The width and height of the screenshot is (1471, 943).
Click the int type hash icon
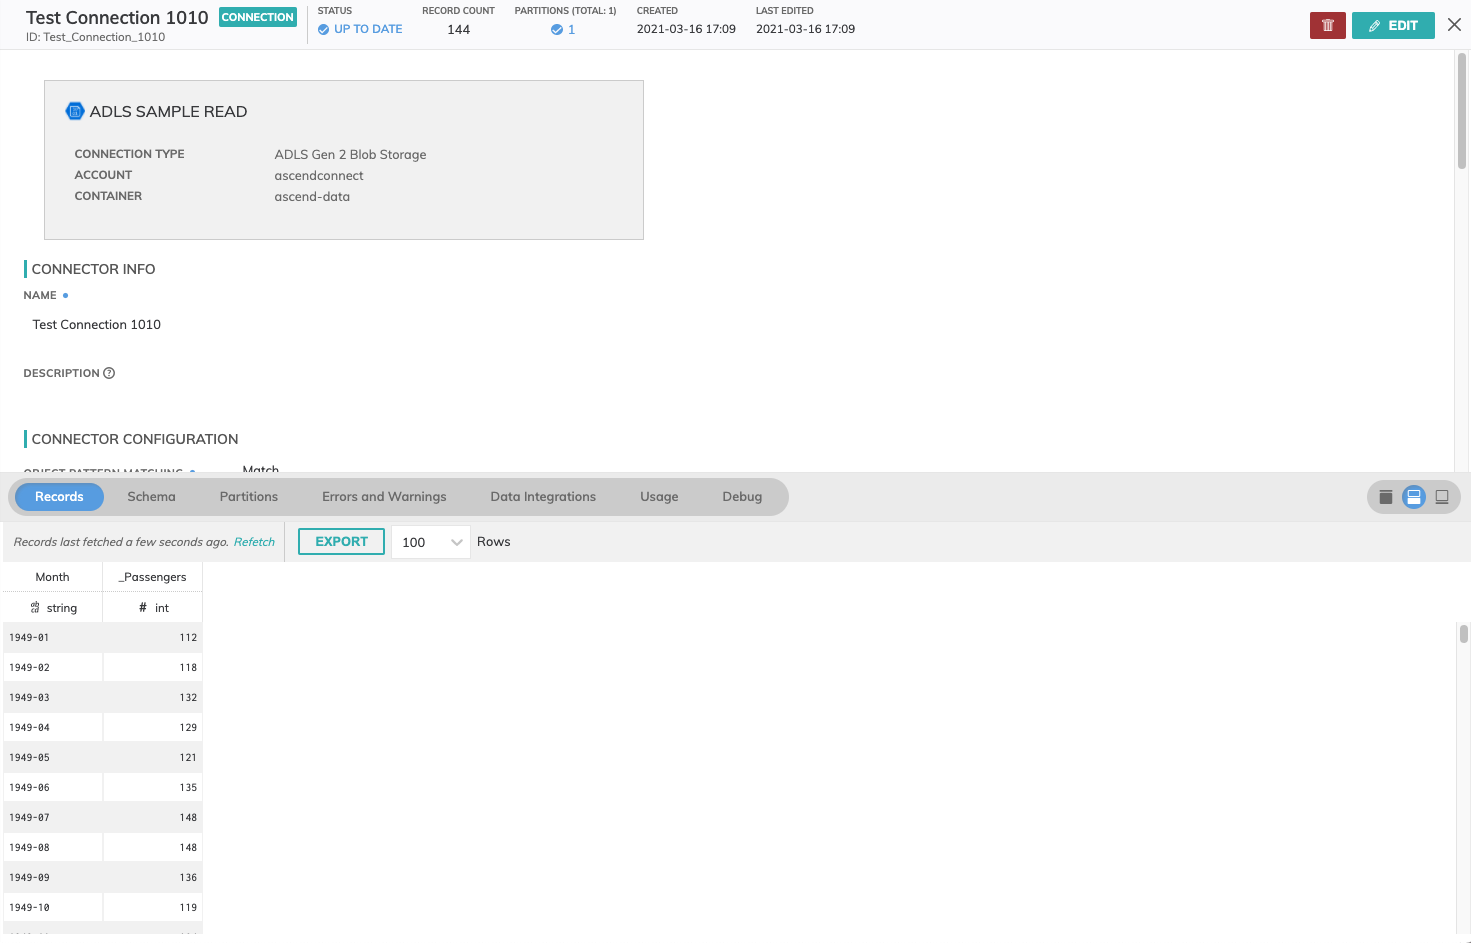(x=143, y=608)
